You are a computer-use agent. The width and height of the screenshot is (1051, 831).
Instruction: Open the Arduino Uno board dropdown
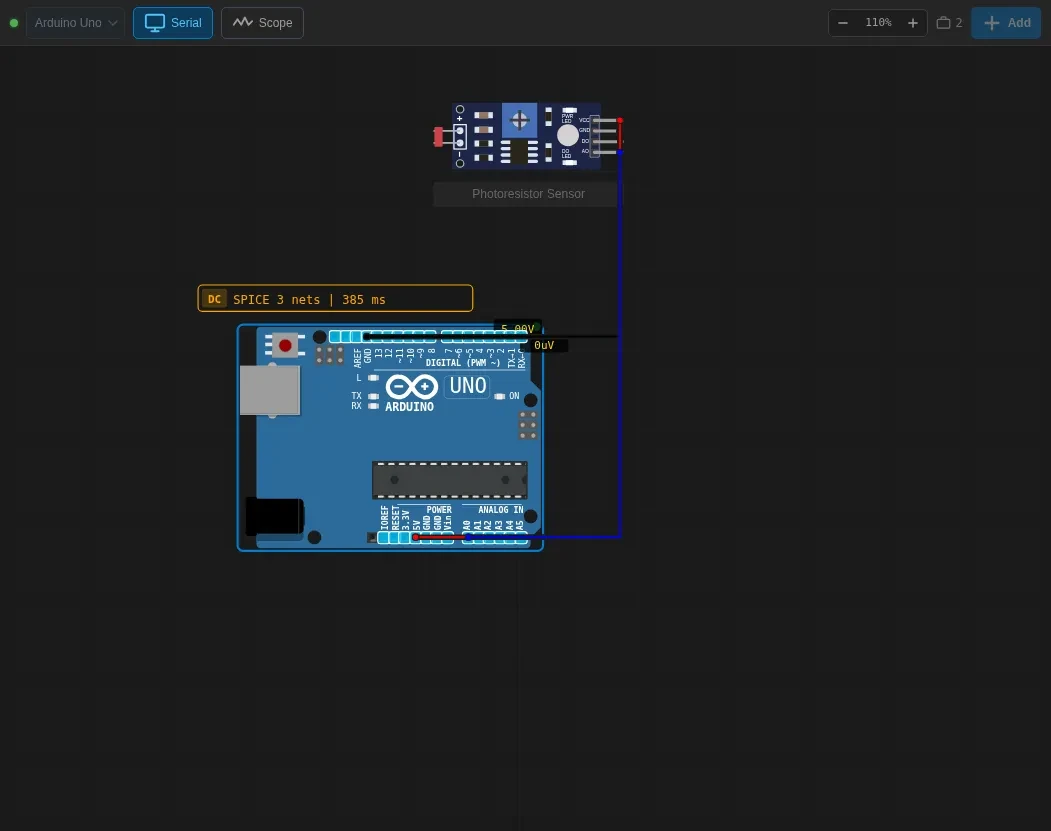(x=75, y=23)
